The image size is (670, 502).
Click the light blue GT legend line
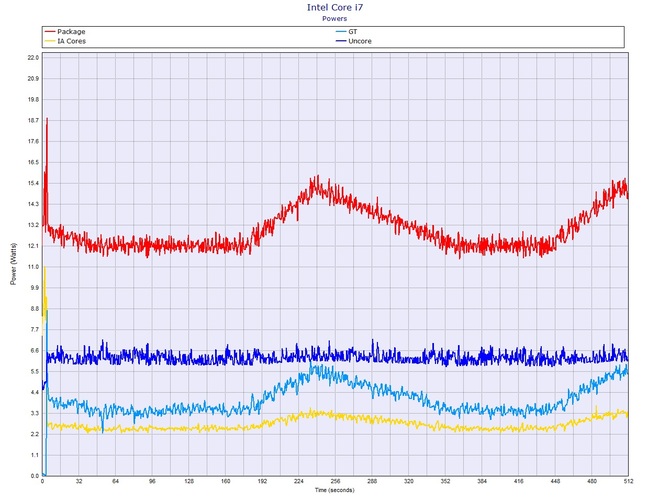341,32
